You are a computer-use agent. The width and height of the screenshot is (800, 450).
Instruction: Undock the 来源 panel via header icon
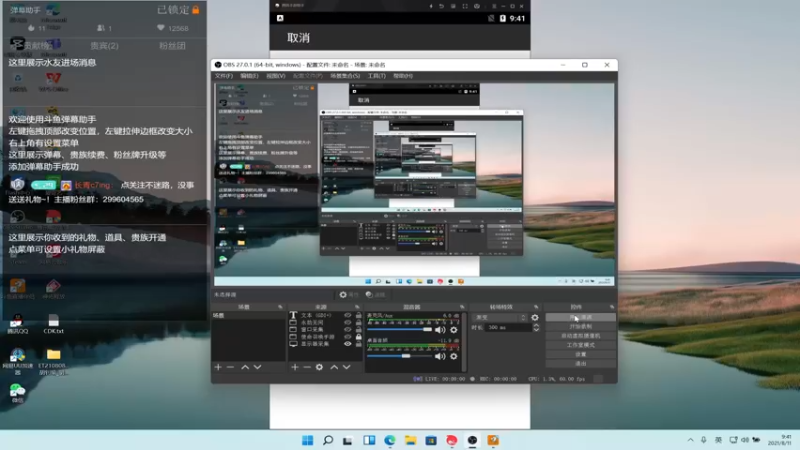point(357,307)
